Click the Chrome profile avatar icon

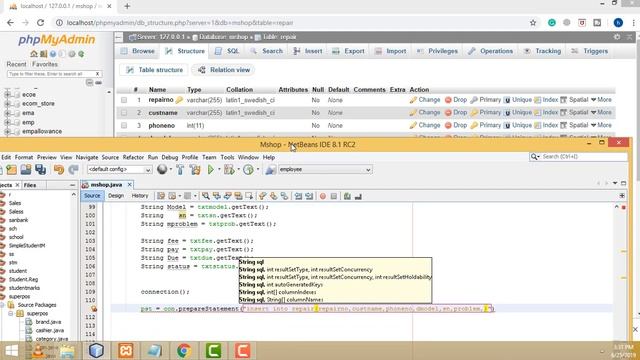[x=618, y=23]
